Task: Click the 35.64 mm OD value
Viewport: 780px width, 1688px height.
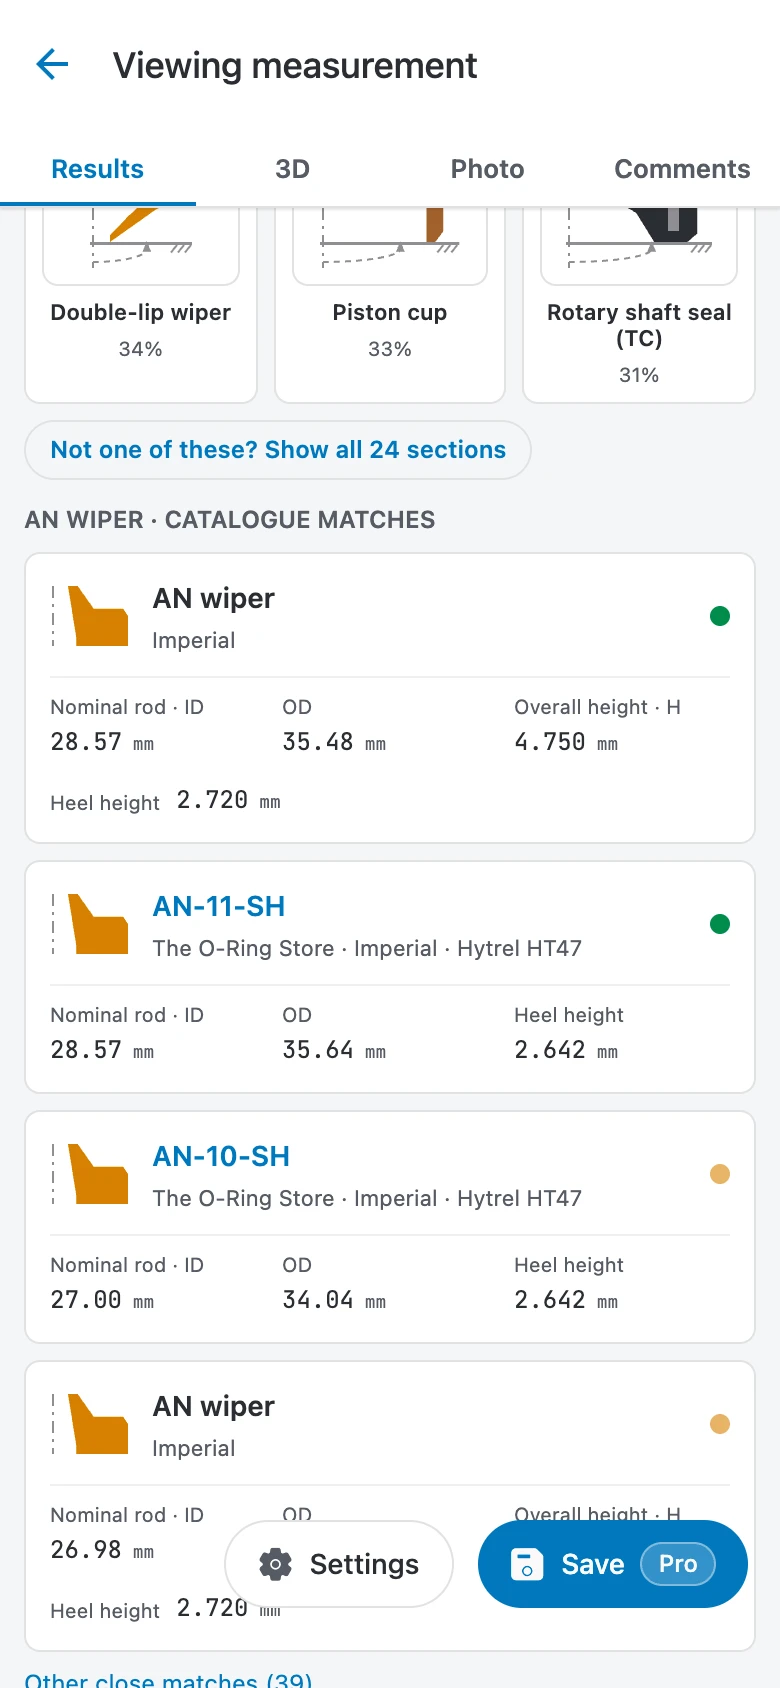Action: click(334, 1050)
